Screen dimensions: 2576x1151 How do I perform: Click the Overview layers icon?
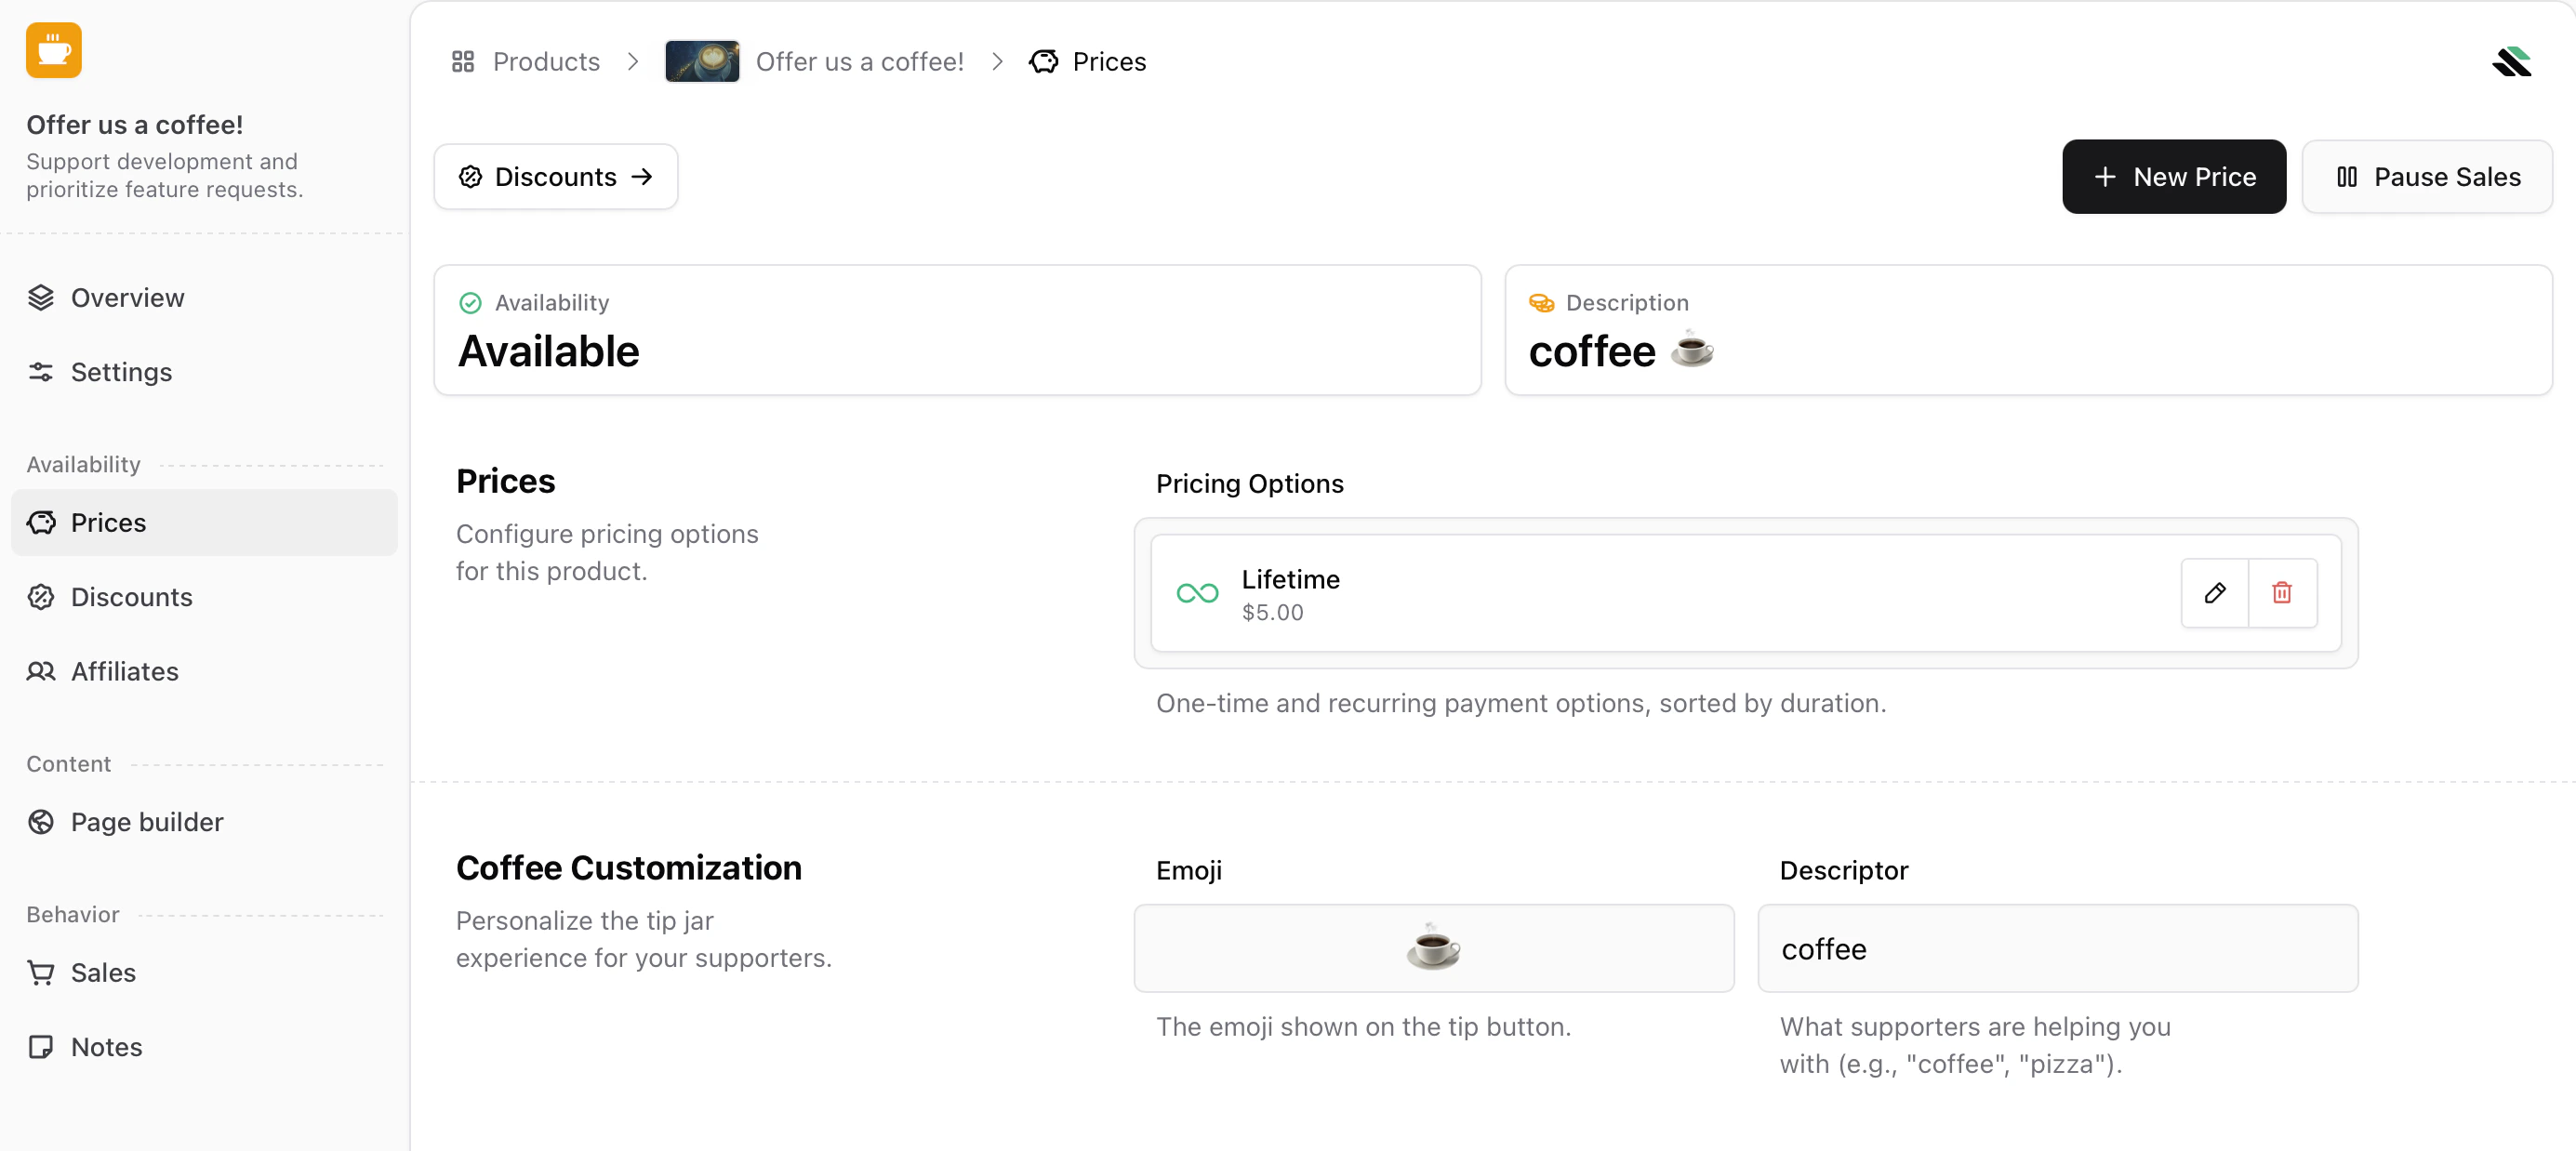tap(41, 297)
